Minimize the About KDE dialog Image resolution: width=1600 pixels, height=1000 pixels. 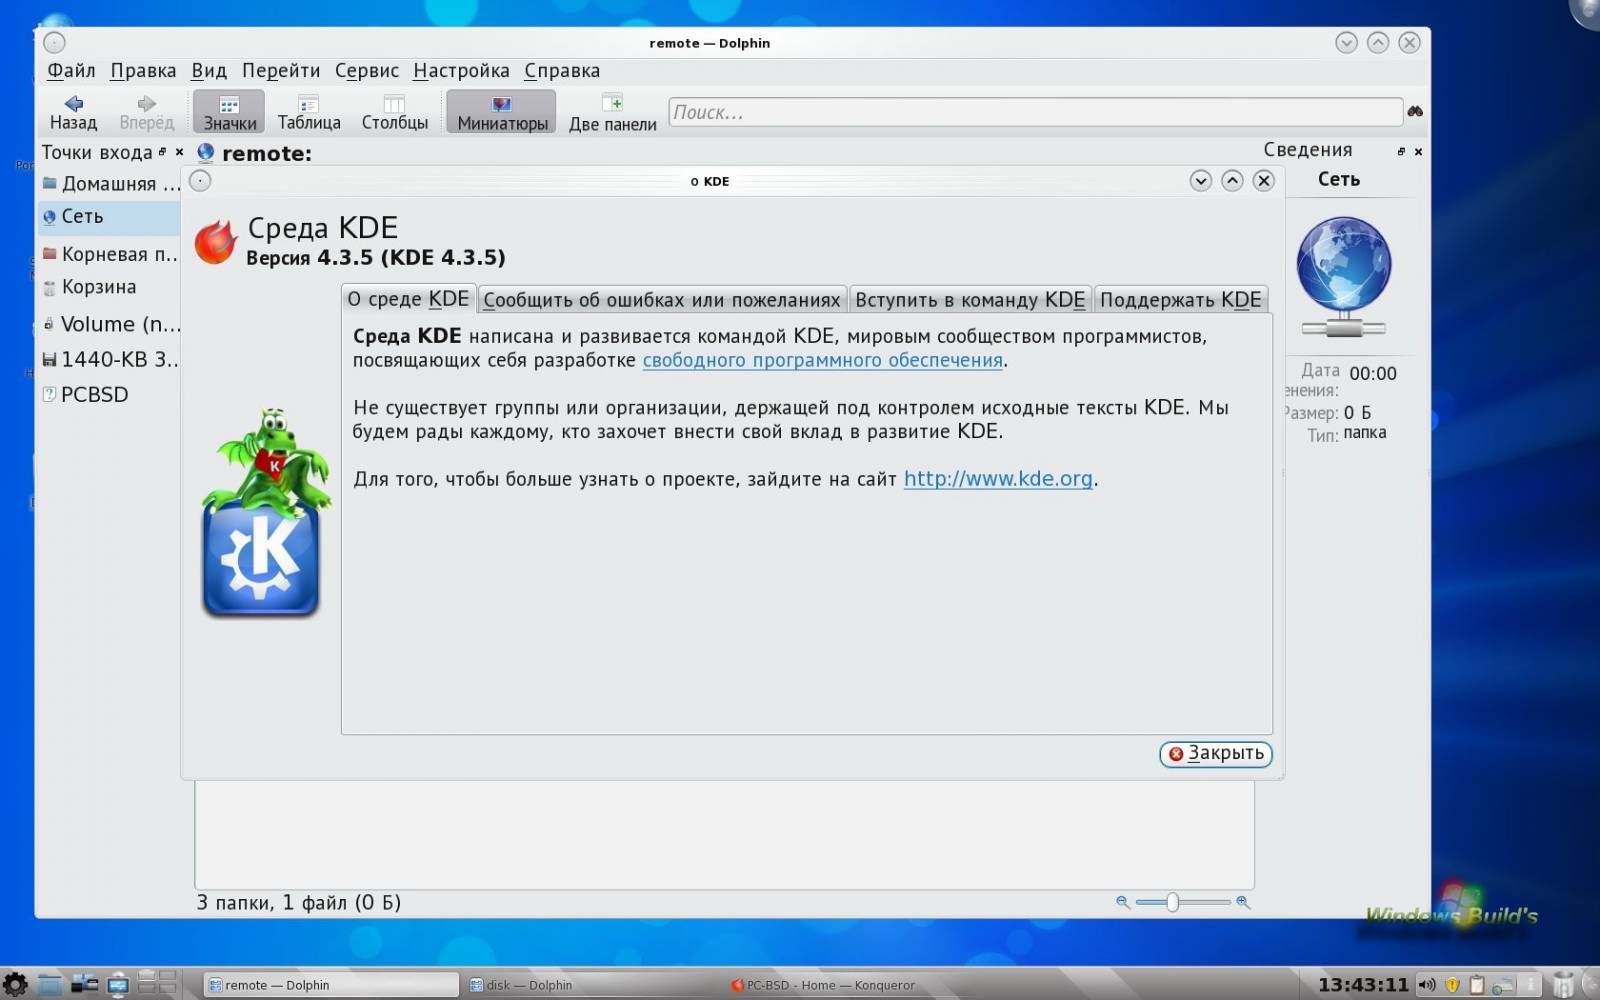tap(1201, 181)
